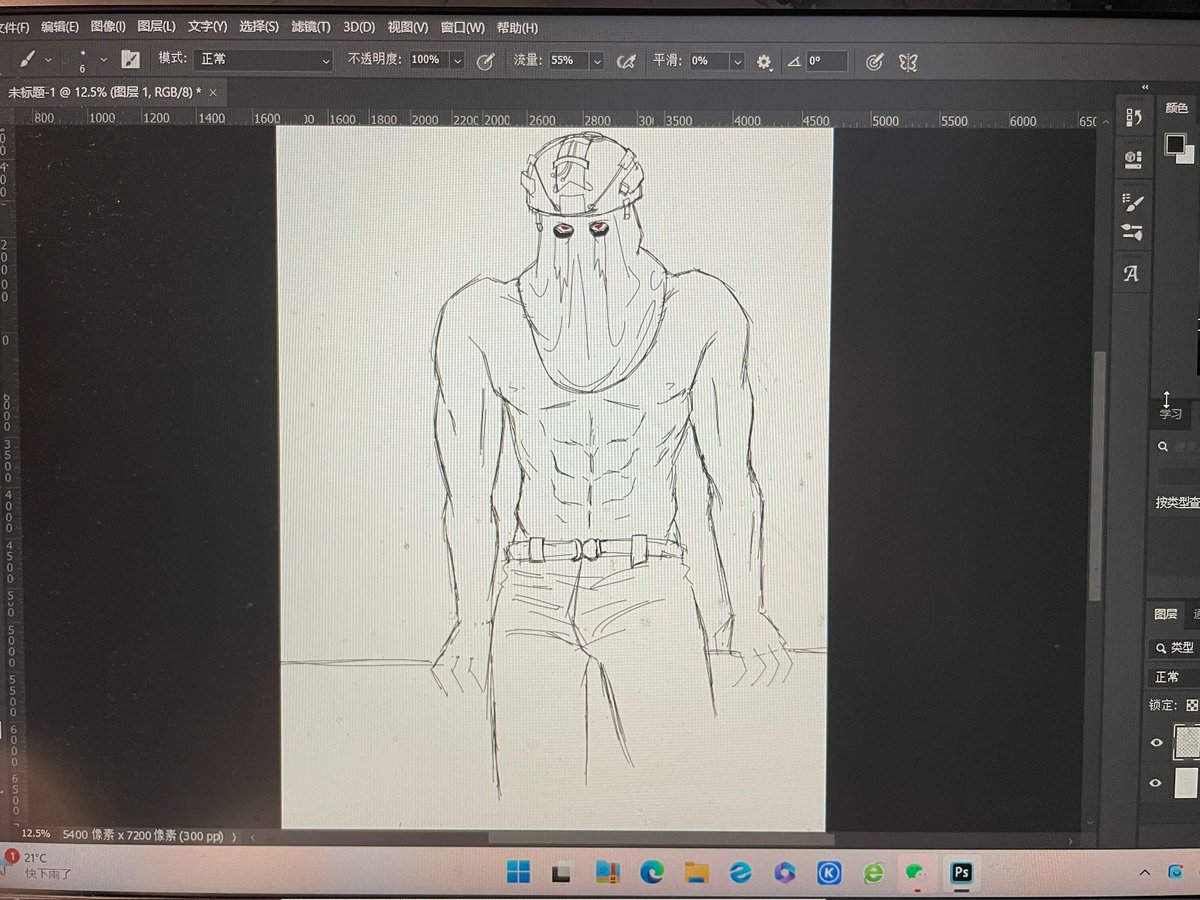Toggle the brush settings panel icon
1200x900 pixels.
pyautogui.click(x=131, y=60)
